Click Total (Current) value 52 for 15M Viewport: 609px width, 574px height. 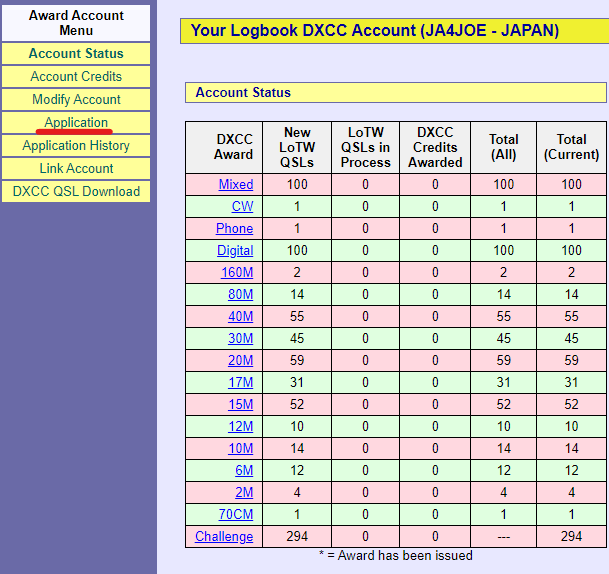coord(571,404)
